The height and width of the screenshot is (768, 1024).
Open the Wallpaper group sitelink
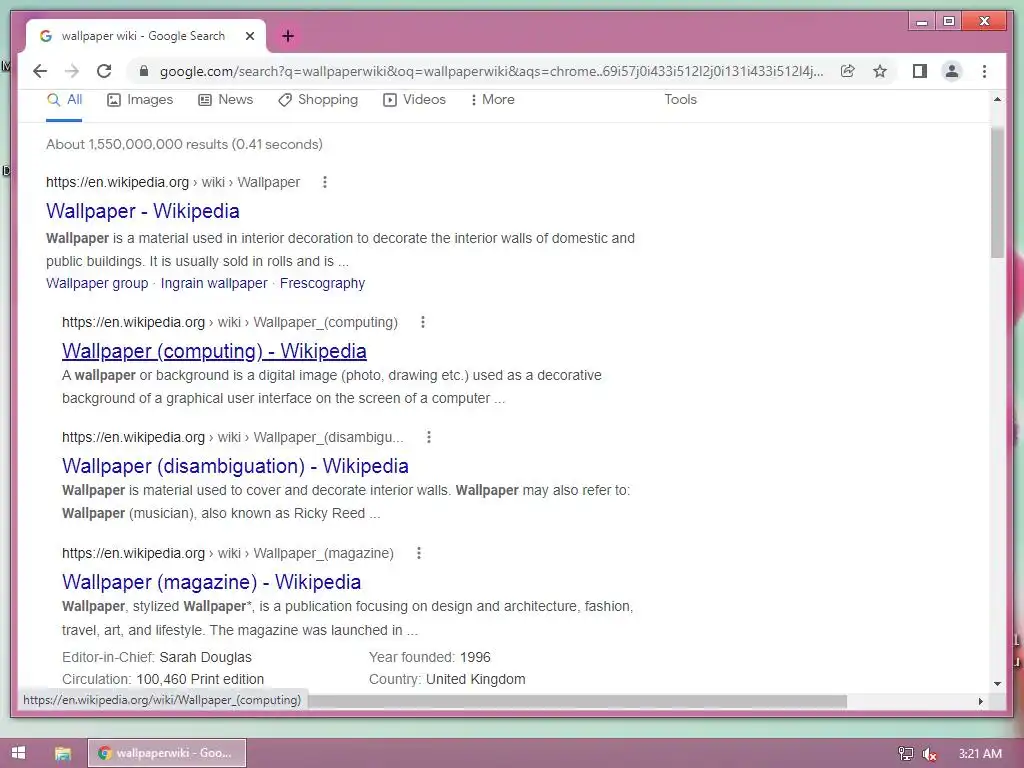(x=97, y=283)
